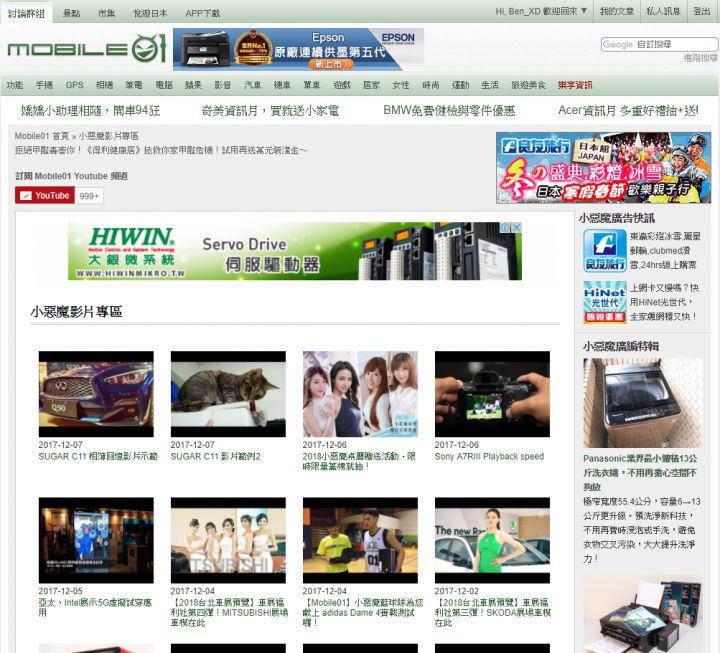Click 進階搜尋 advanced search link
The image size is (720, 653).
click(x=700, y=58)
